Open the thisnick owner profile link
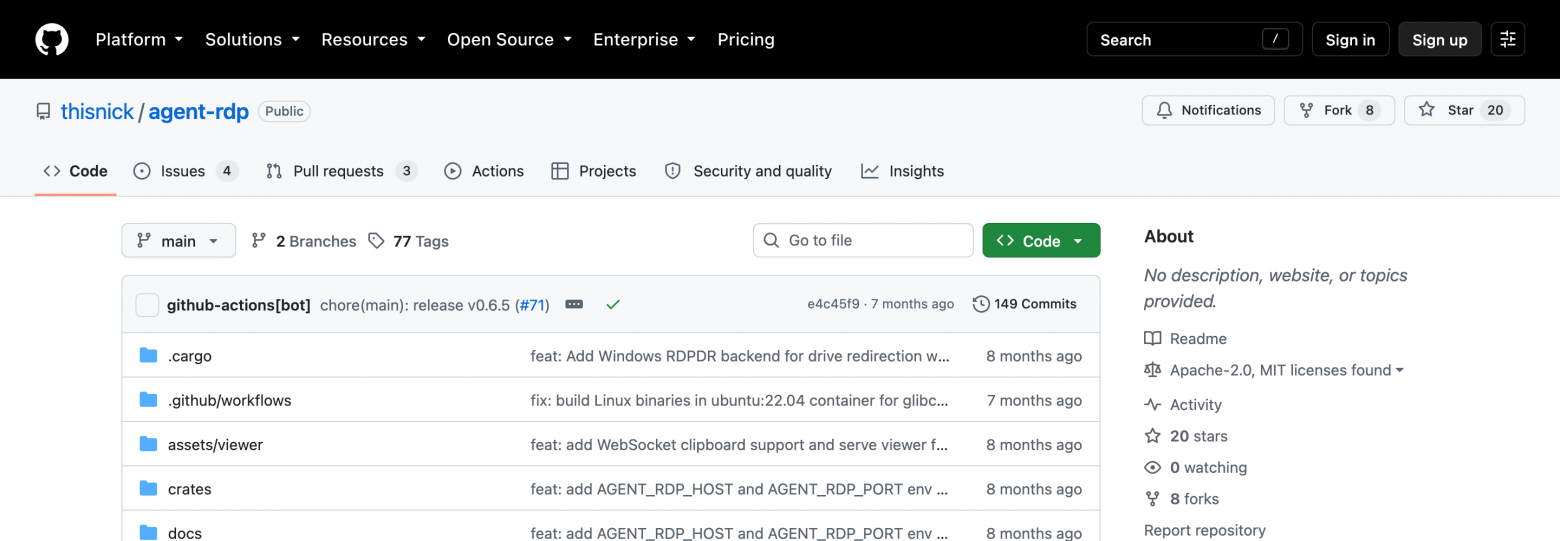 click(97, 112)
